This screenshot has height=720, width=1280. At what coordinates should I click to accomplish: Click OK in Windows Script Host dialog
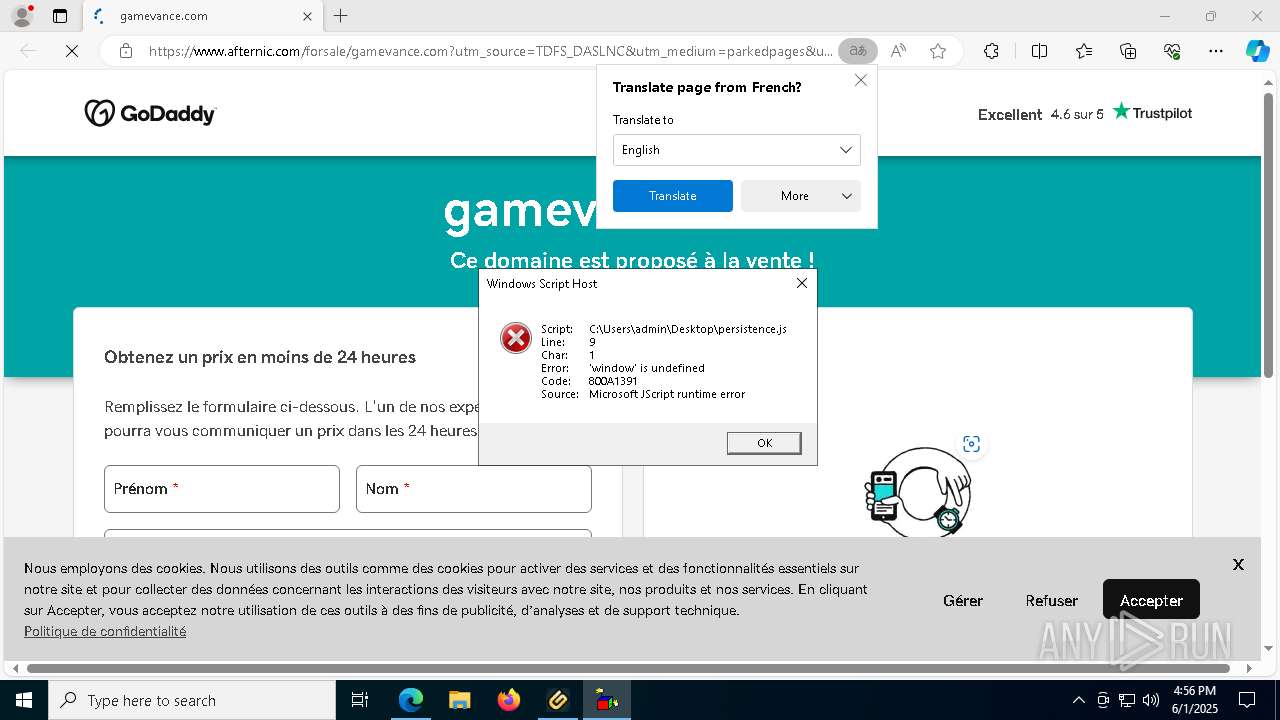pyautogui.click(x=764, y=443)
